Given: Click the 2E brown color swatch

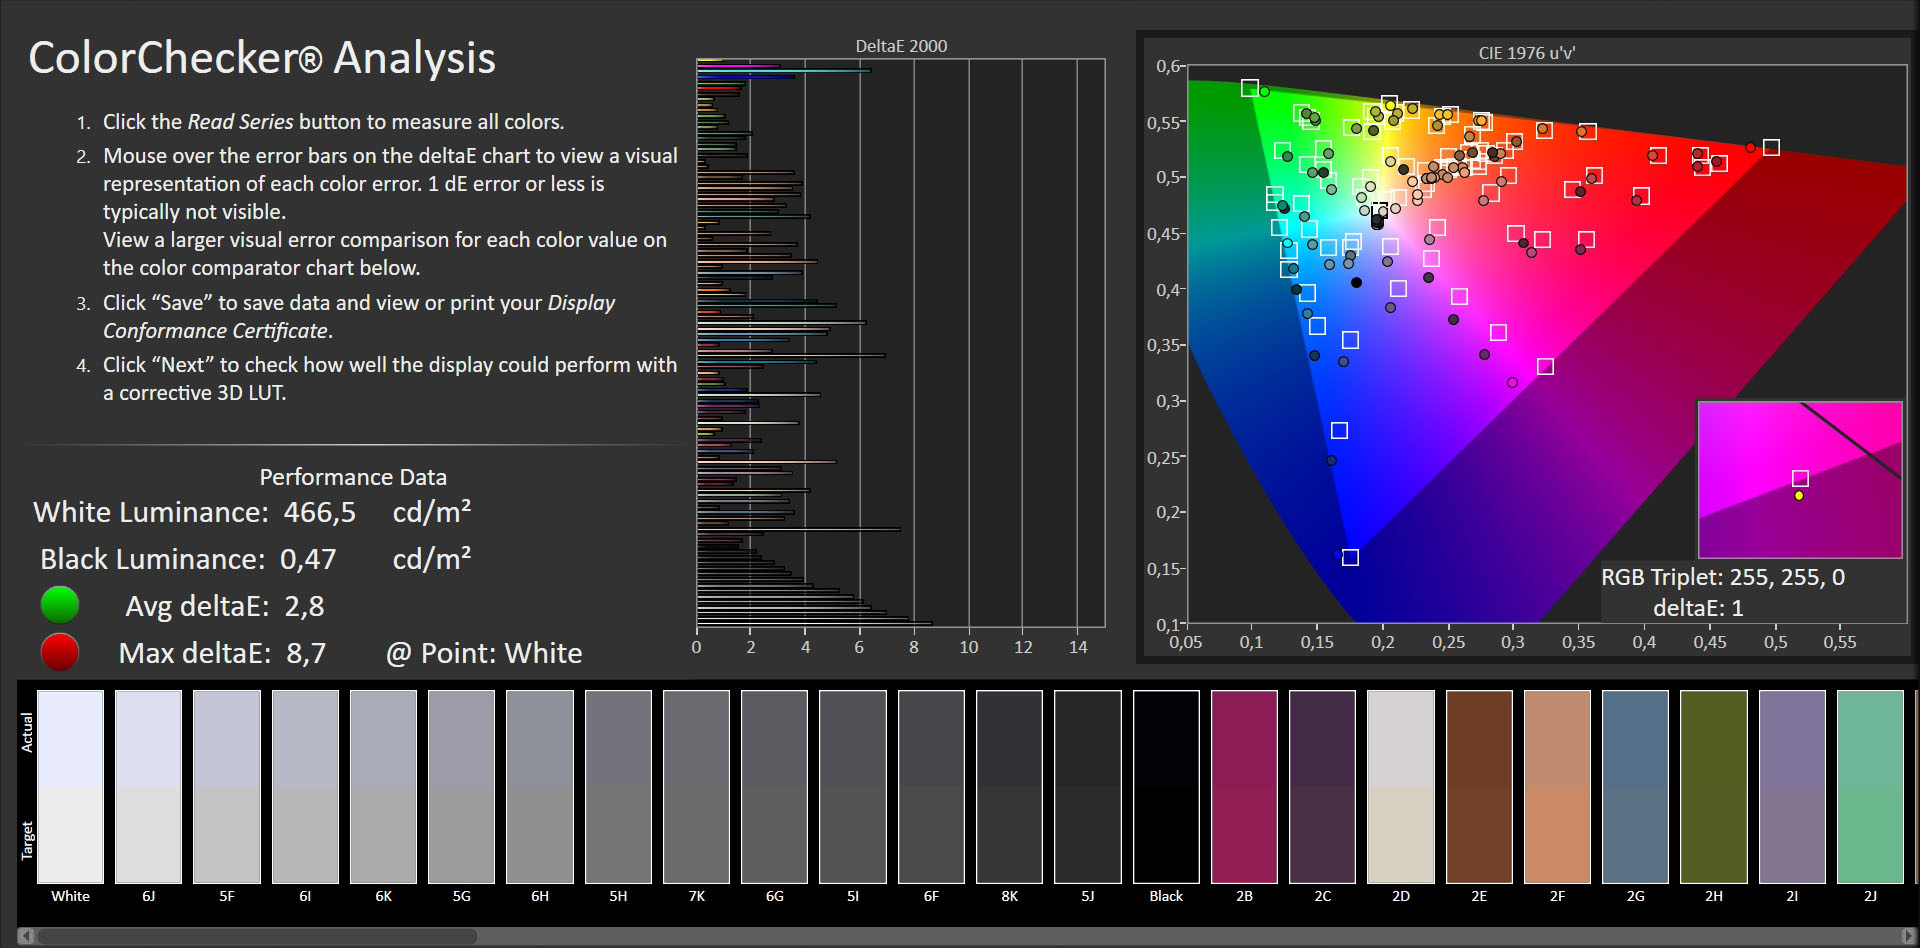Looking at the screenshot, I should coord(1479,786).
